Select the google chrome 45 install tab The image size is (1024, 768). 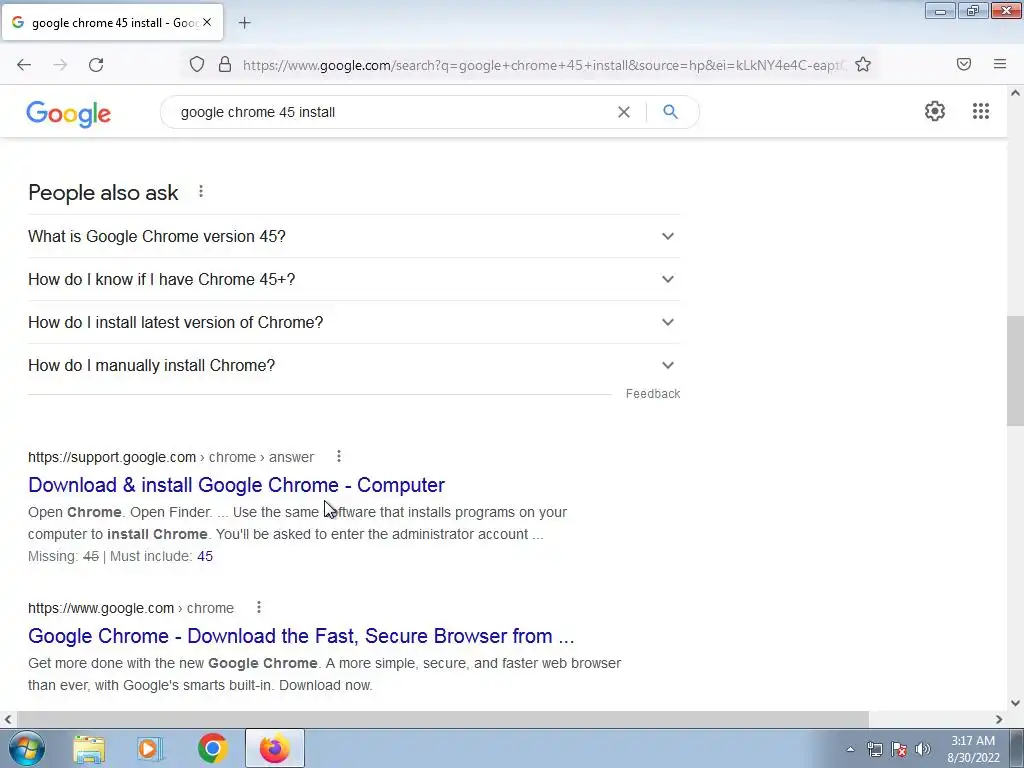click(x=112, y=22)
